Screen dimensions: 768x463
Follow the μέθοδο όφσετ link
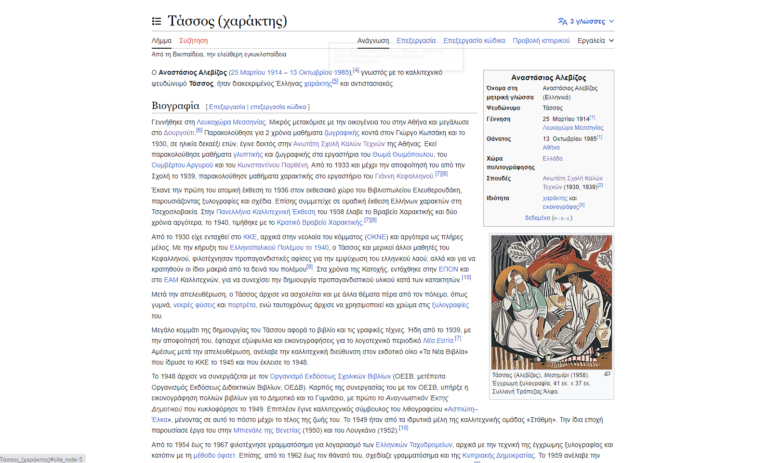coord(214,456)
